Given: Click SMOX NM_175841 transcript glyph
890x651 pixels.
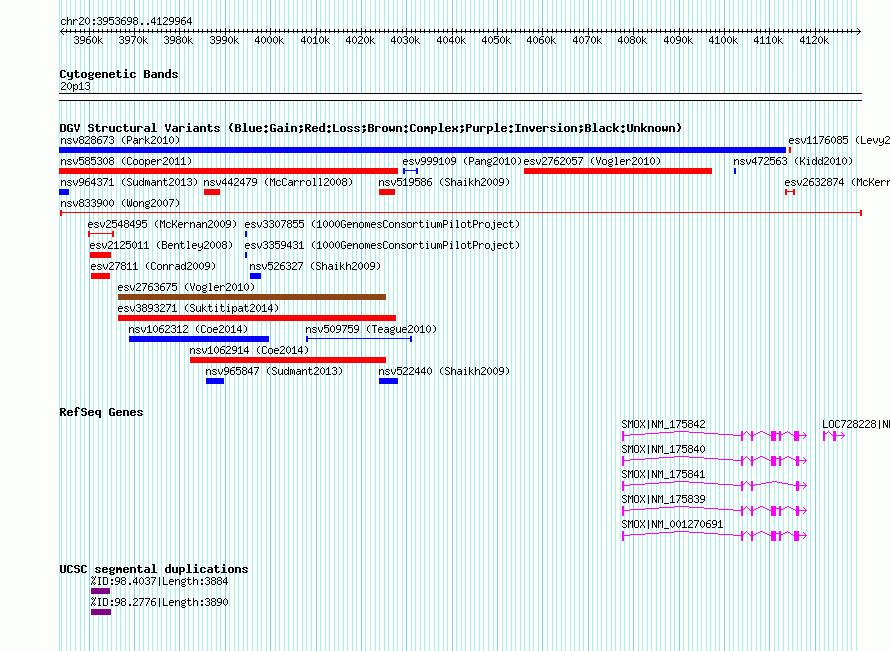Looking at the screenshot, I should (x=714, y=485).
